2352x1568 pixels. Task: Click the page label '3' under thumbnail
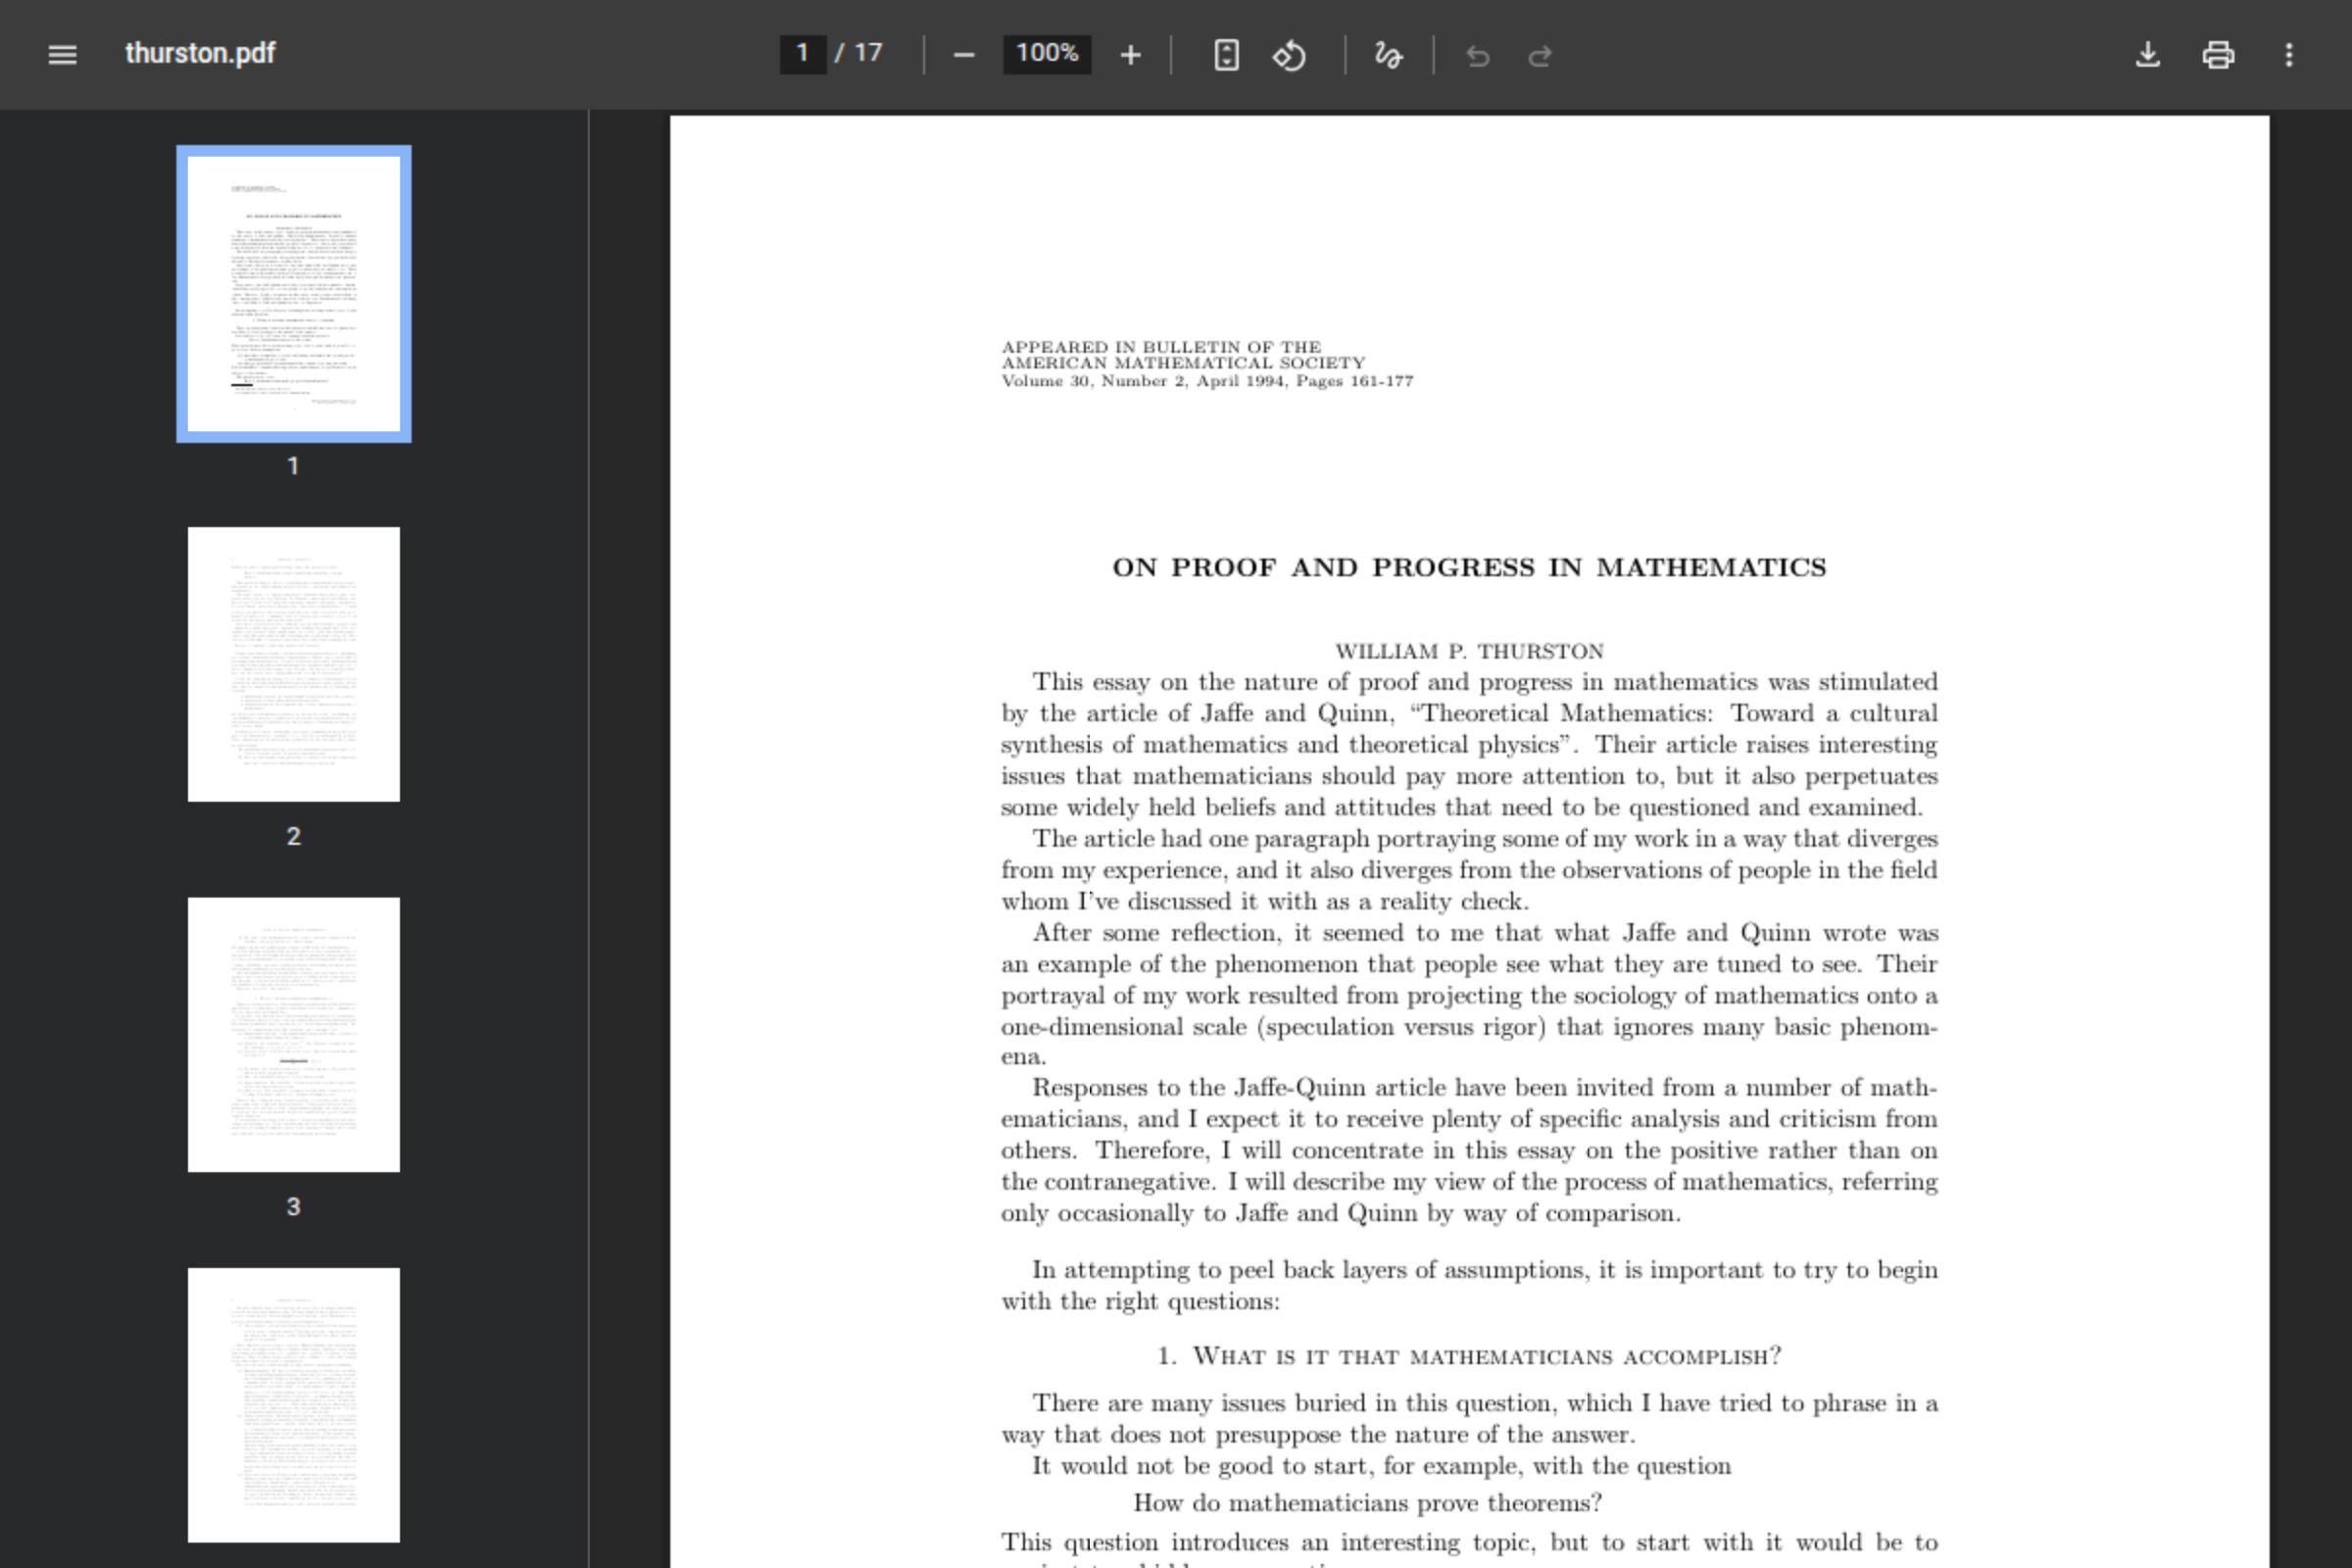click(293, 1206)
